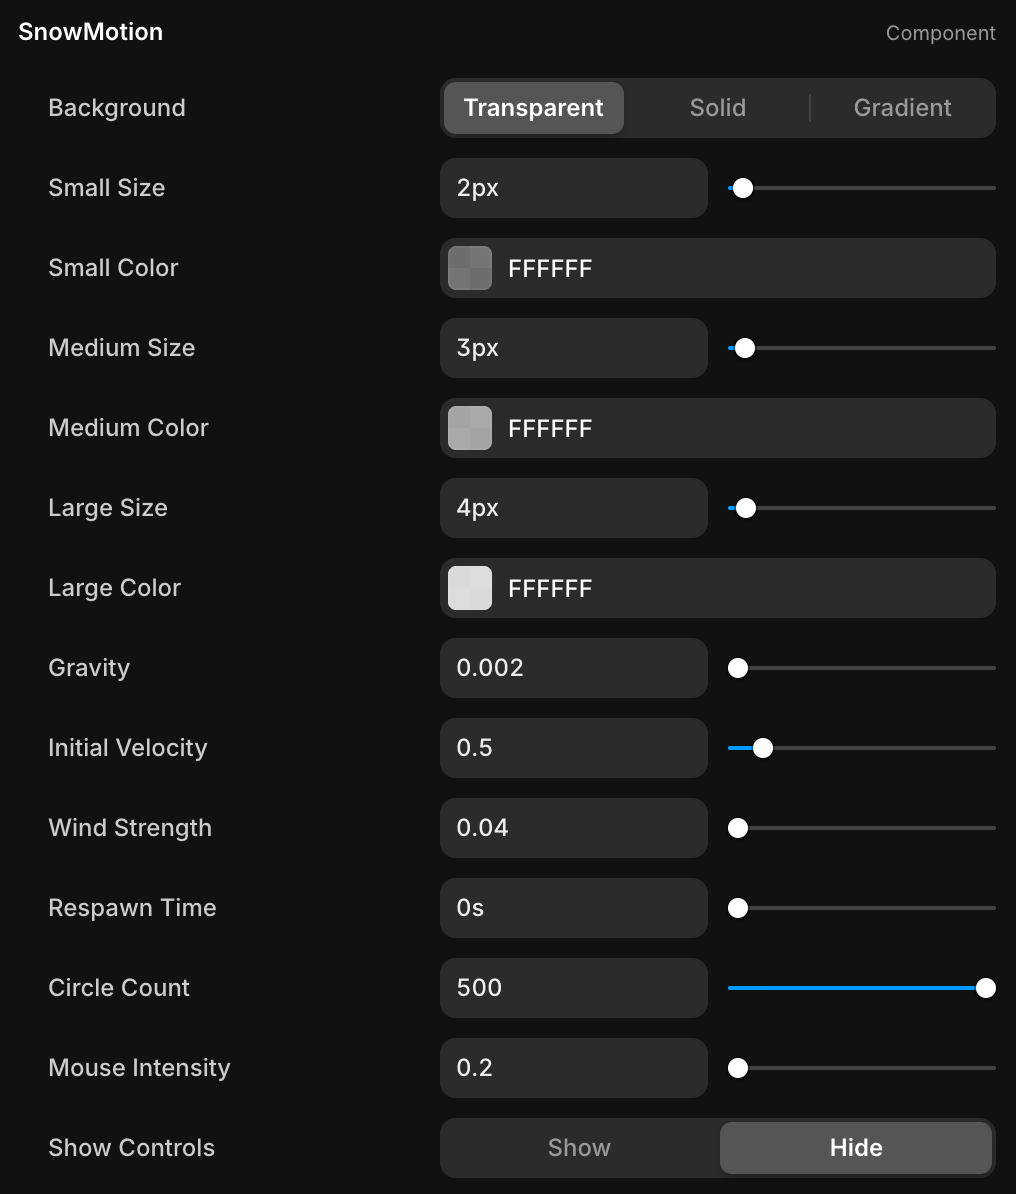Screen dimensions: 1016x1194
Task: Open the Medium Color swatch
Action: (470, 428)
